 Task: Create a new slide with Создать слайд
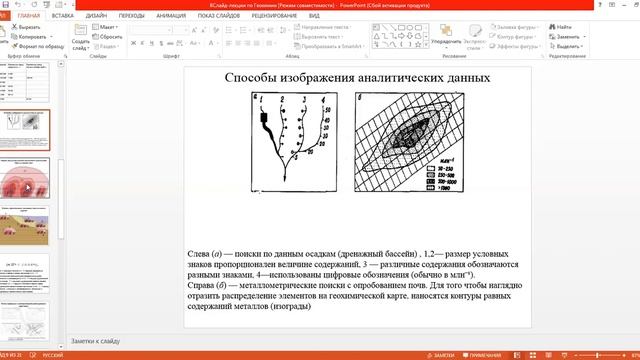pos(80,37)
